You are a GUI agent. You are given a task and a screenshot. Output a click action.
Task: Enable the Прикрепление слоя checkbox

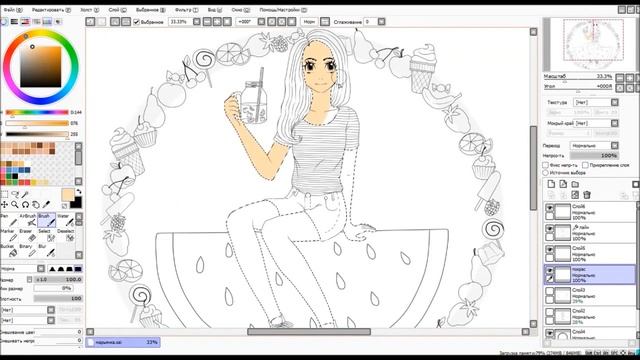pos(585,165)
